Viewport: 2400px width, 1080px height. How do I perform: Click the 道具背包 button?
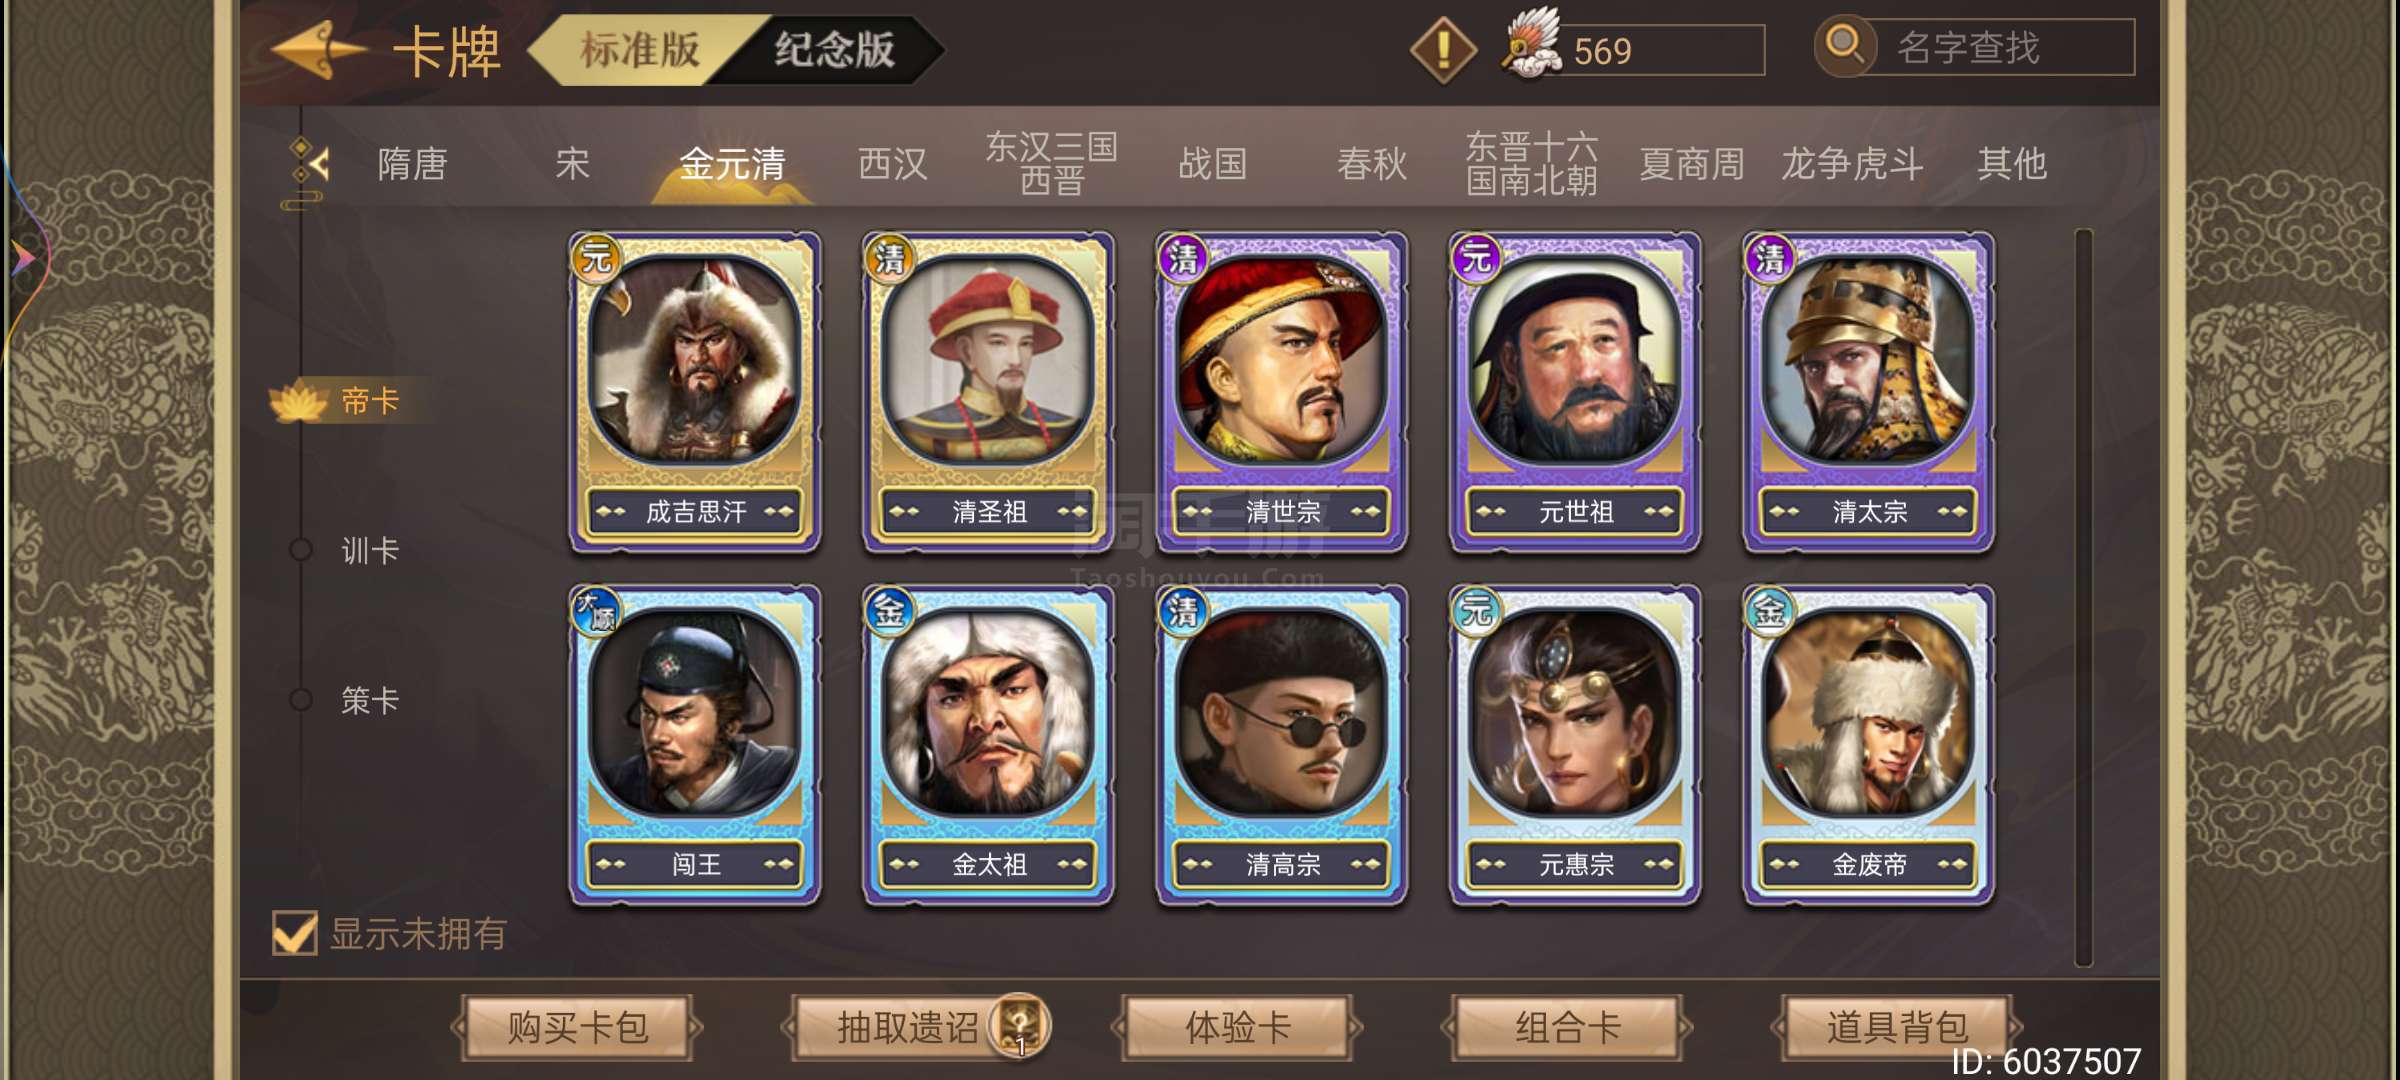pyautogui.click(x=1897, y=1027)
